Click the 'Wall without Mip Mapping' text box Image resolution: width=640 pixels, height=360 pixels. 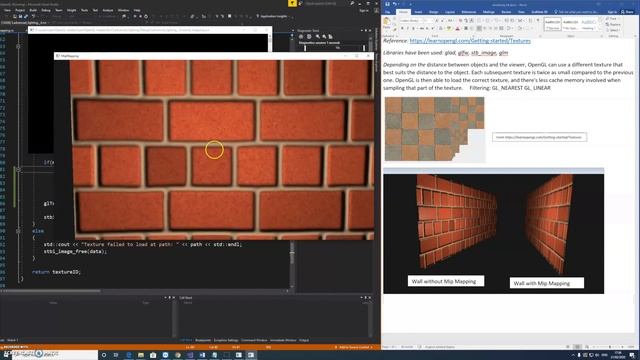(446, 281)
